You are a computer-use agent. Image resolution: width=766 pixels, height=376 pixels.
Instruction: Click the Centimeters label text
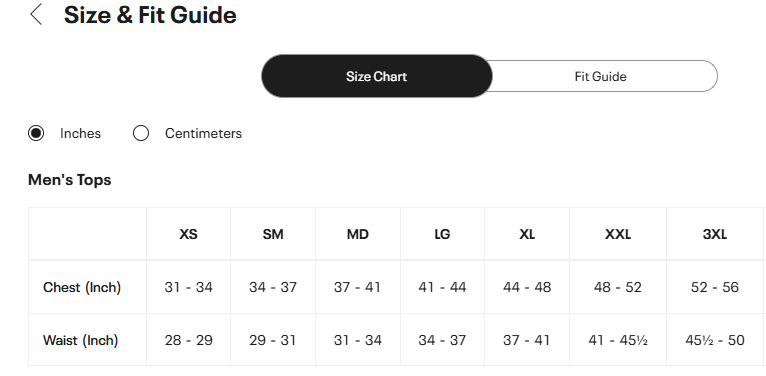coord(203,133)
